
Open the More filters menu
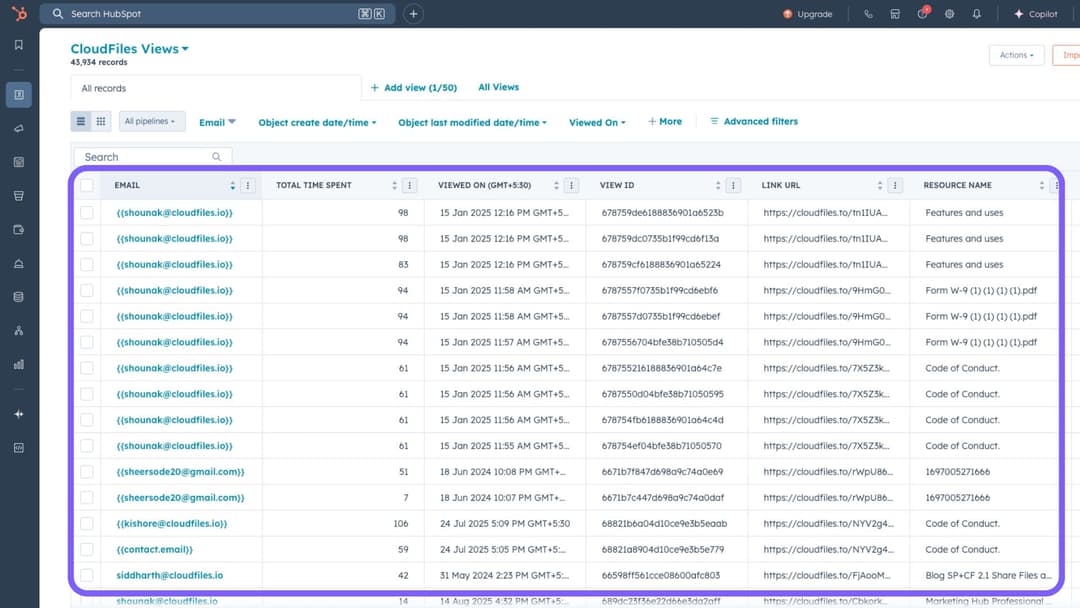pos(664,121)
